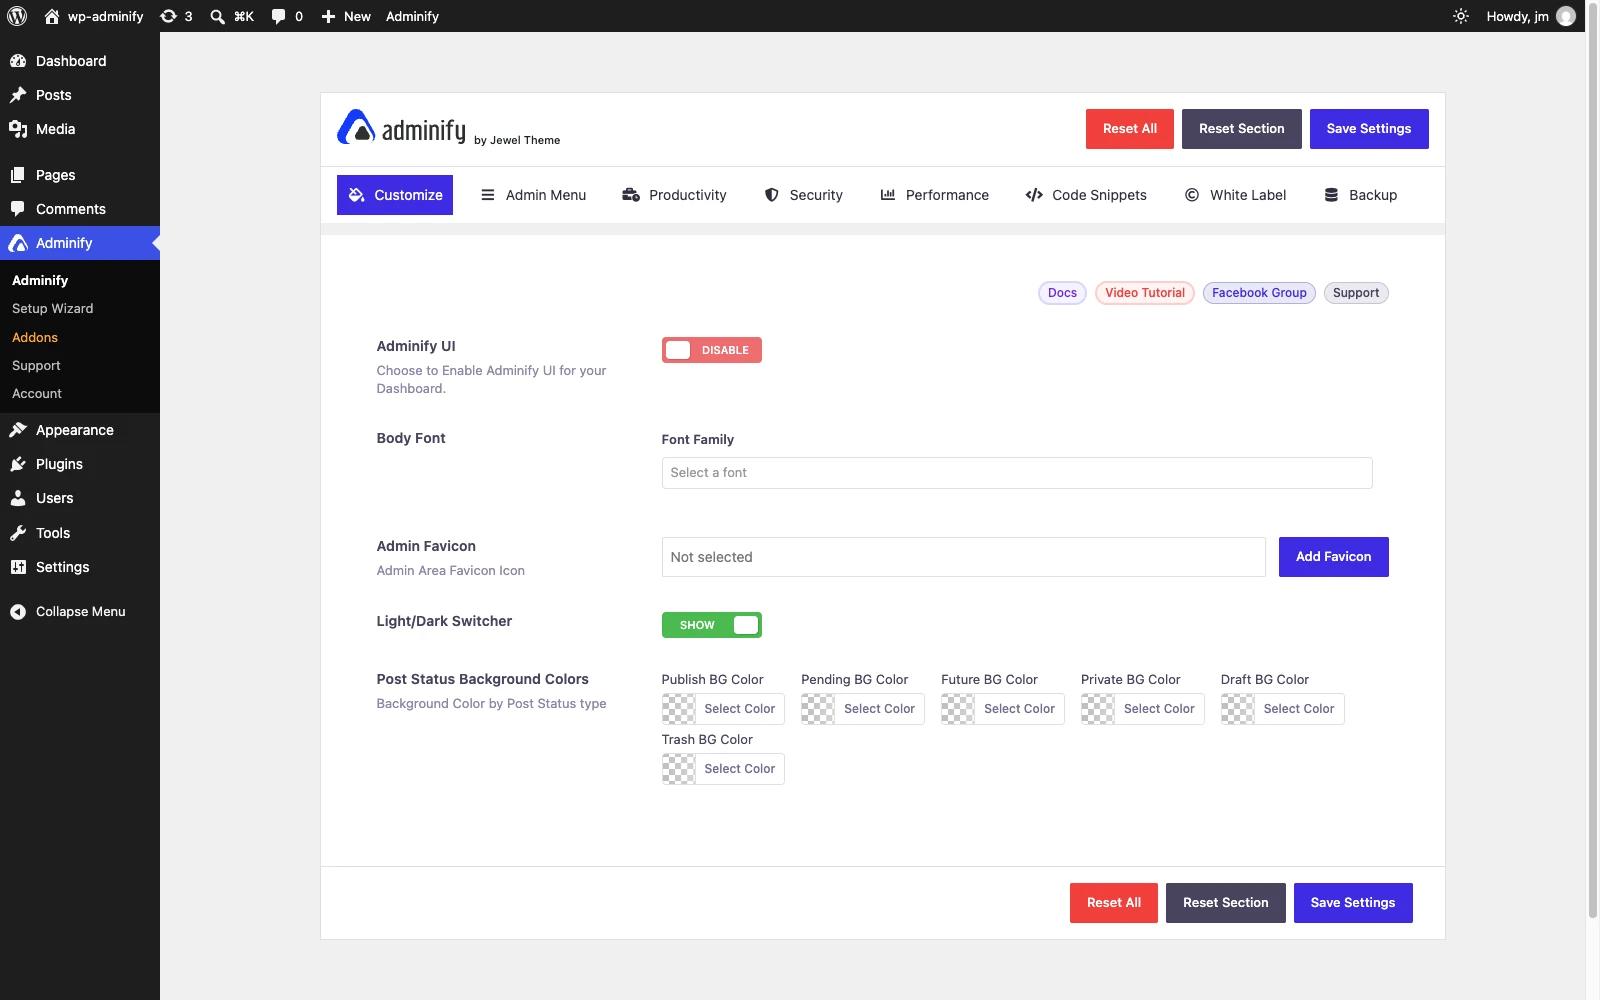Click the Performance chart icon
1600x1000 pixels.
click(x=888, y=195)
